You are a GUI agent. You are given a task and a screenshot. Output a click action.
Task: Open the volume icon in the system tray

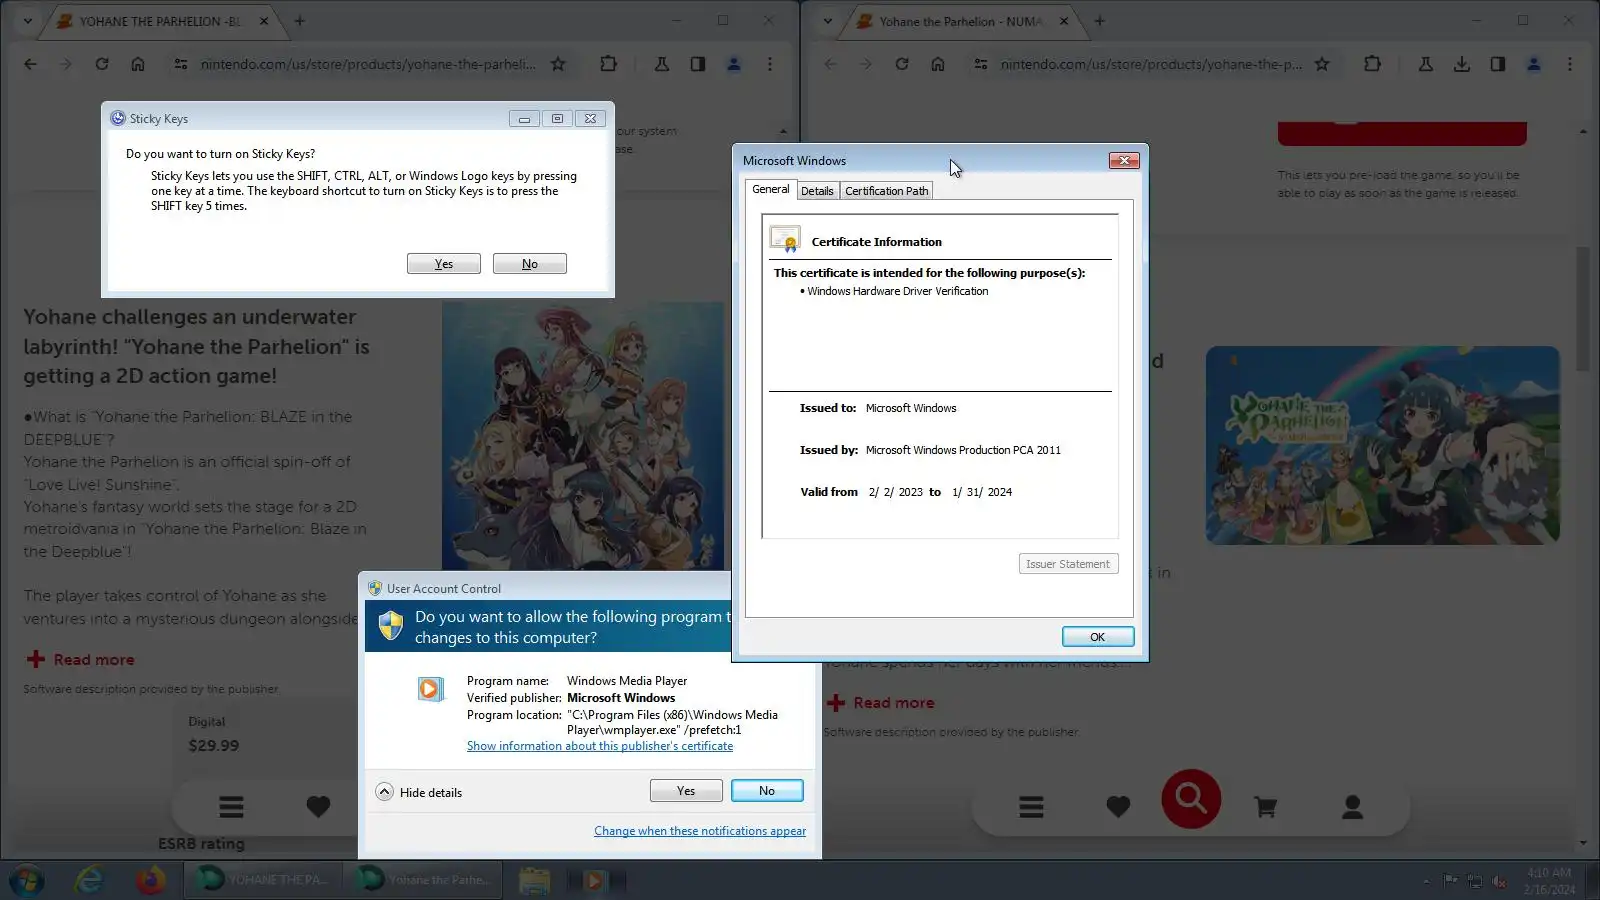point(1499,881)
